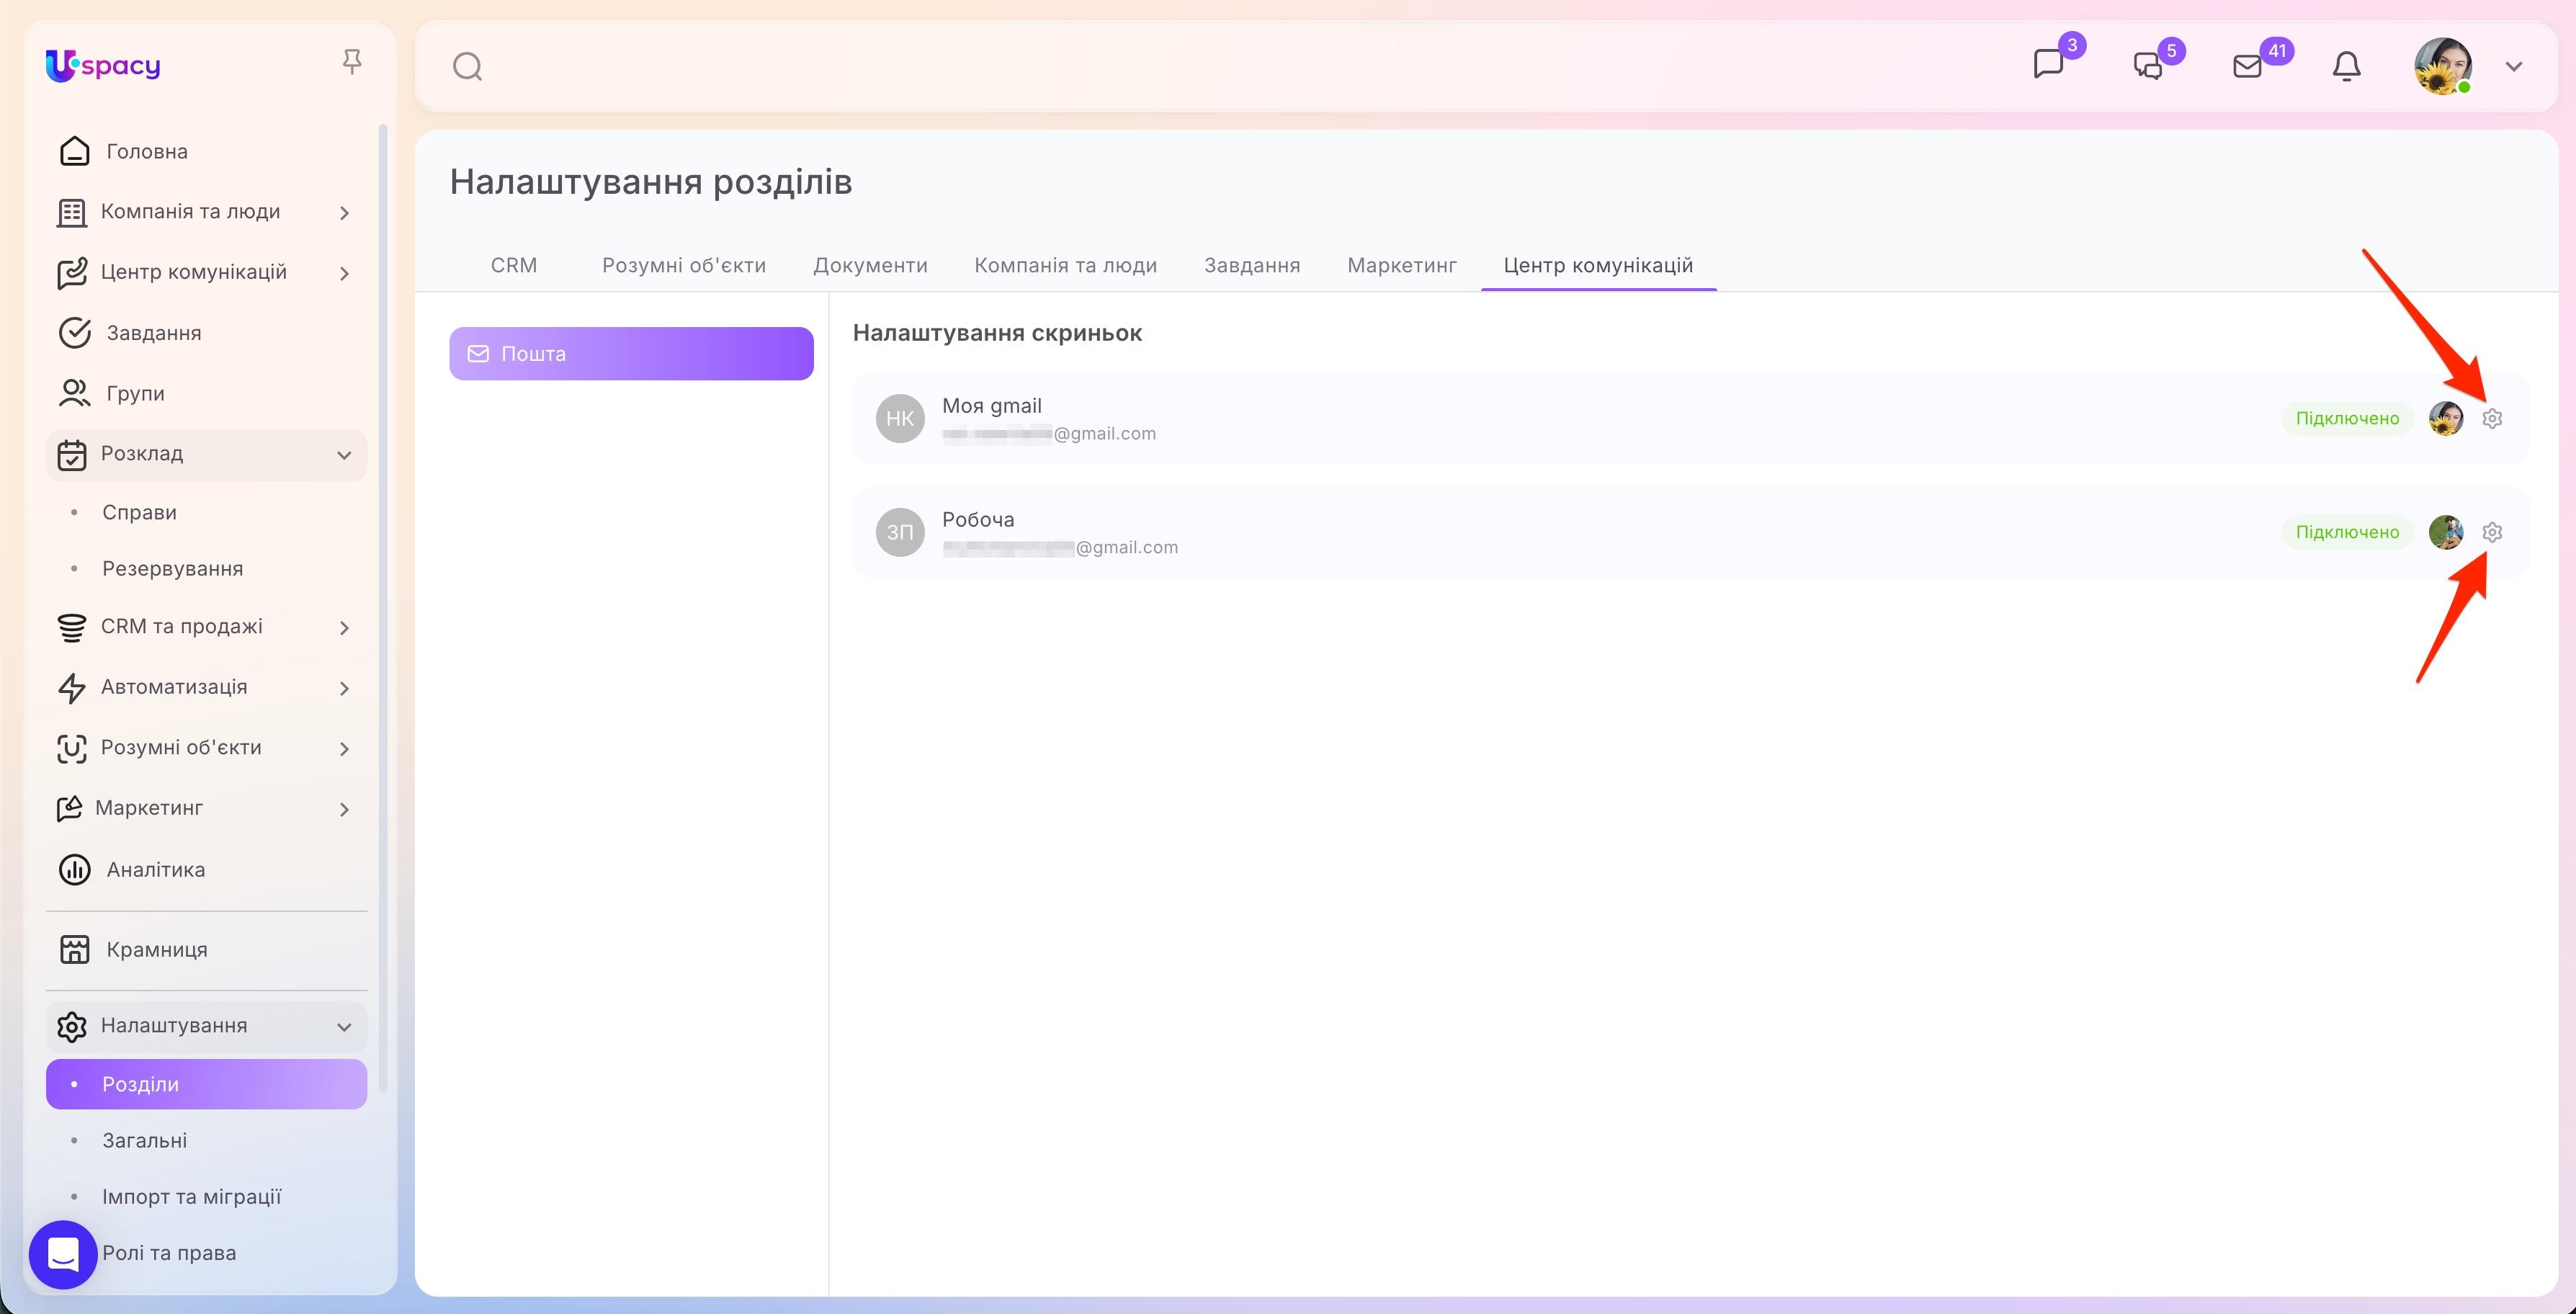Open Загальні settings item
The width and height of the screenshot is (2576, 1314).
[206, 1140]
